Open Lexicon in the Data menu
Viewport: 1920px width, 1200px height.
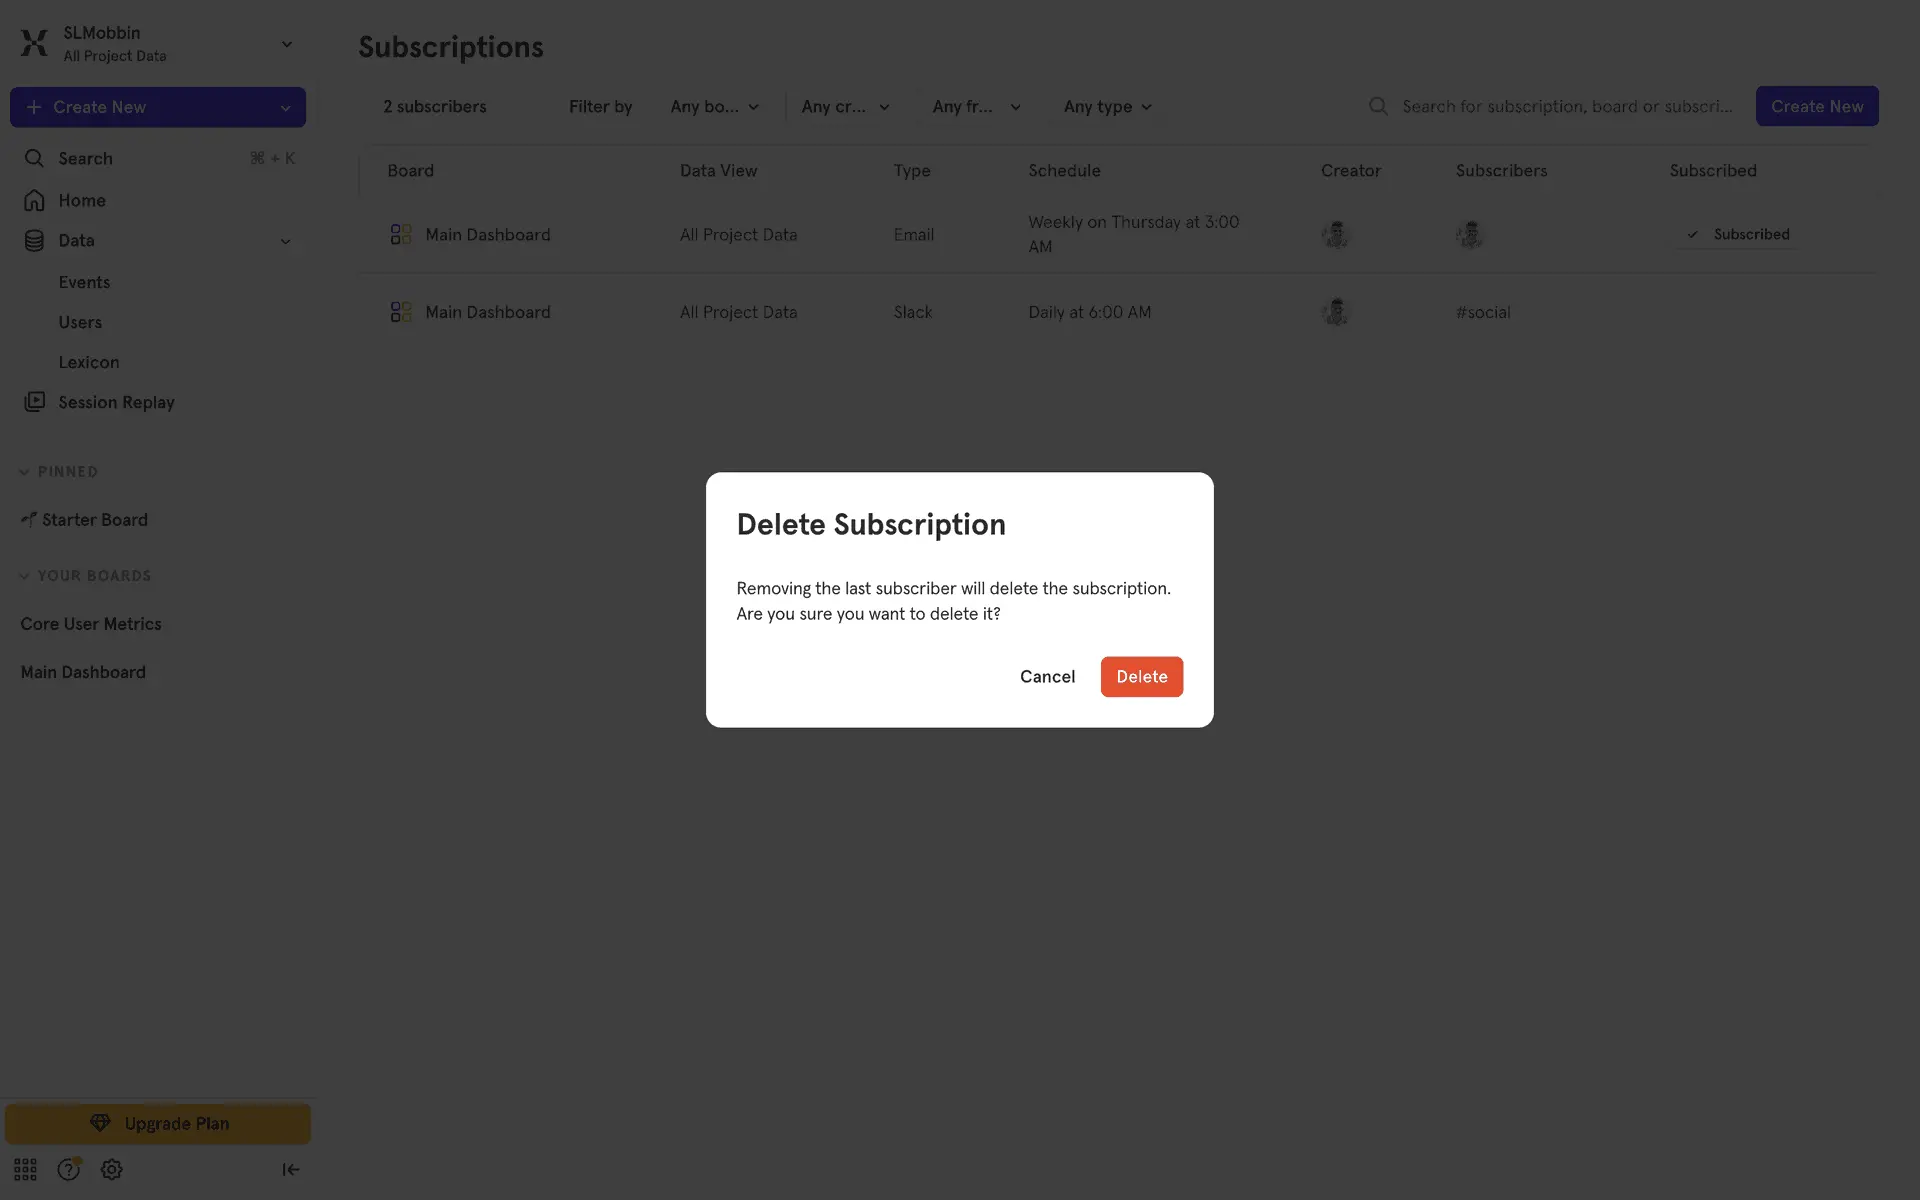pos(89,362)
